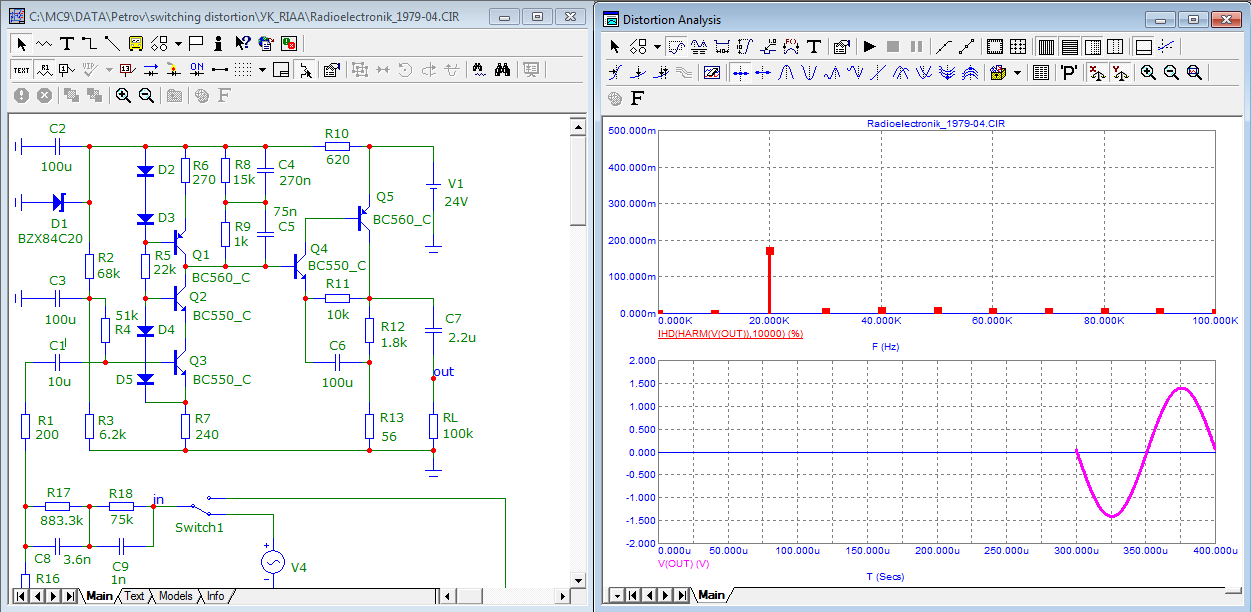Image resolution: width=1251 pixels, height=612 pixels.
Task: Click the zoom out magnifier in Distortion Analysis
Action: coord(1170,72)
